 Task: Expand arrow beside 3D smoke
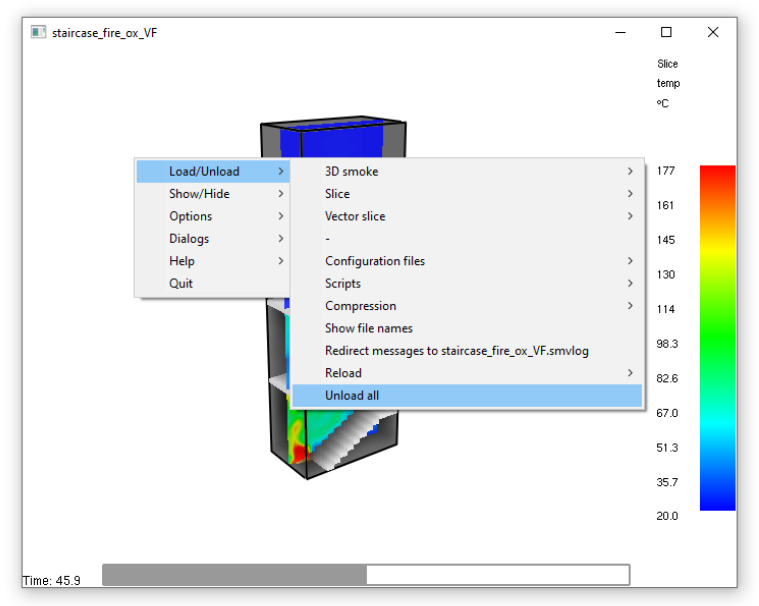click(x=630, y=171)
